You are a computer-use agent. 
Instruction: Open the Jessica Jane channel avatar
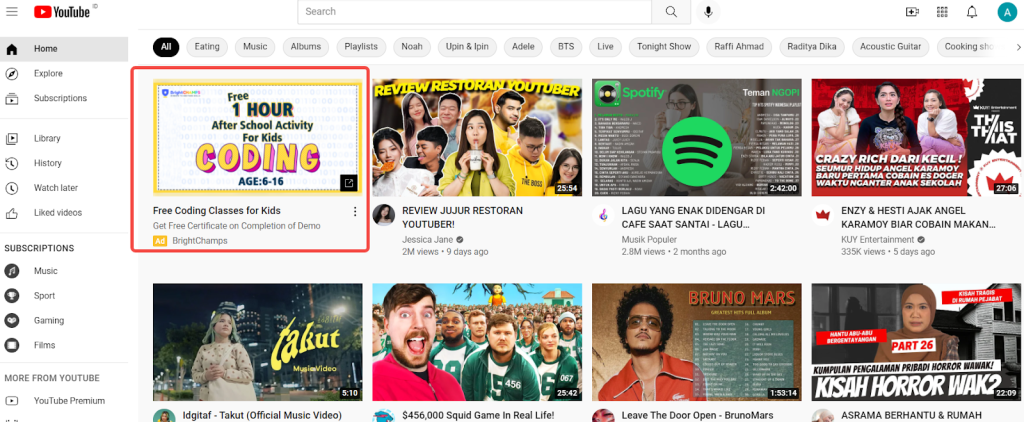383,215
